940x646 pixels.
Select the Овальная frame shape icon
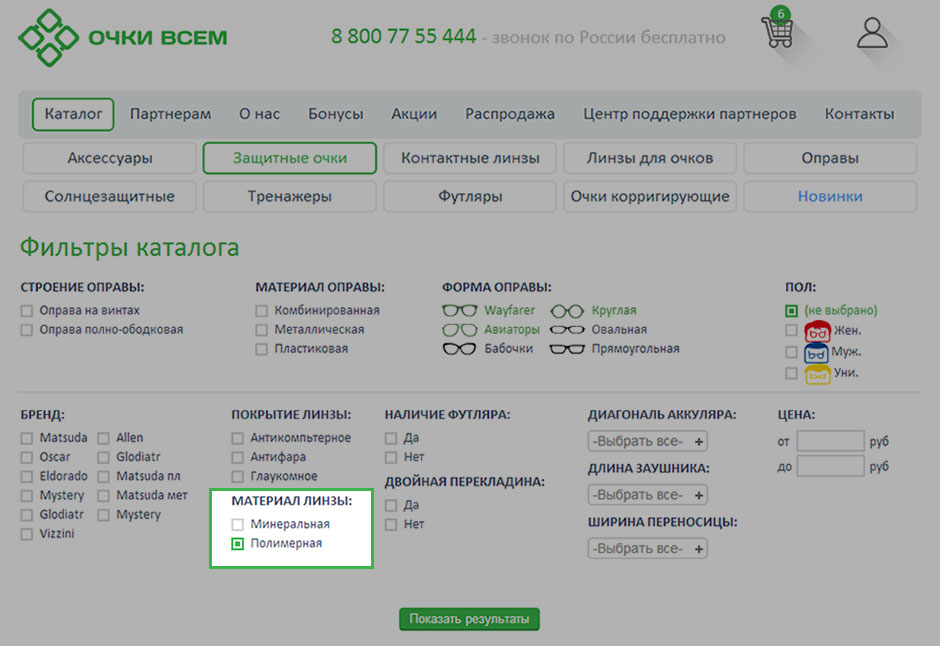pyautogui.click(x=566, y=330)
